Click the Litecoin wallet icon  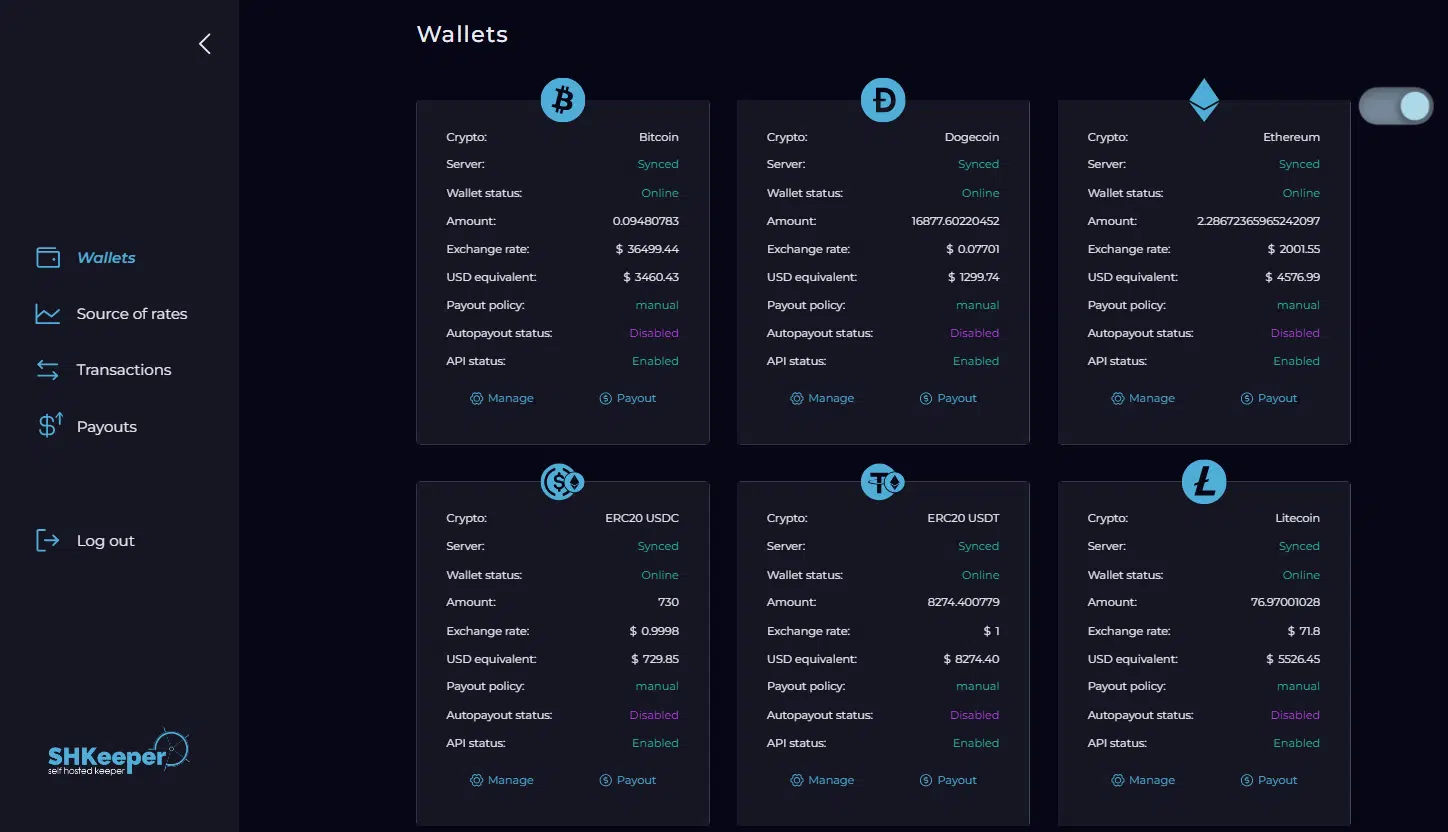1204,481
